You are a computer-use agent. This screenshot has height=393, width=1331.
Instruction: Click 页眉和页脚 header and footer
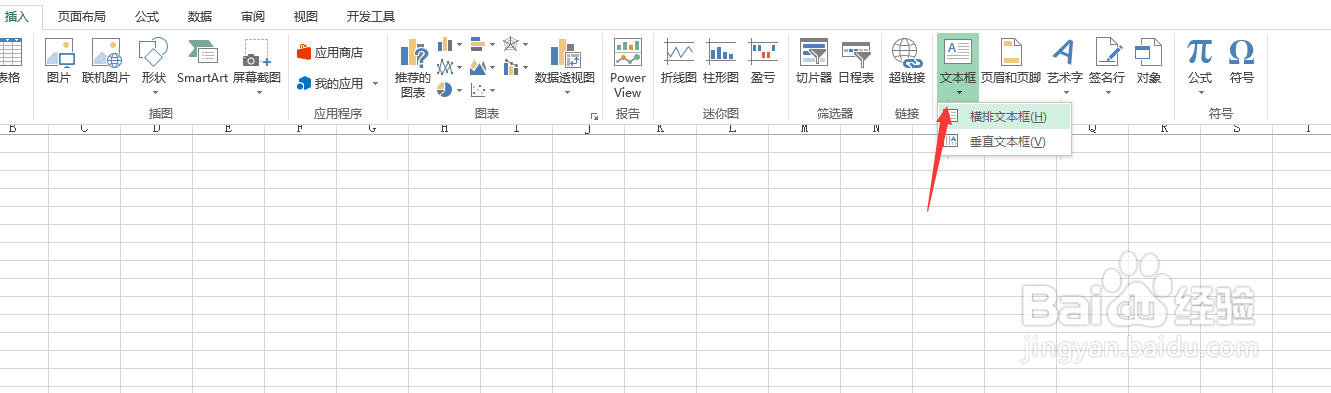coord(1011,61)
